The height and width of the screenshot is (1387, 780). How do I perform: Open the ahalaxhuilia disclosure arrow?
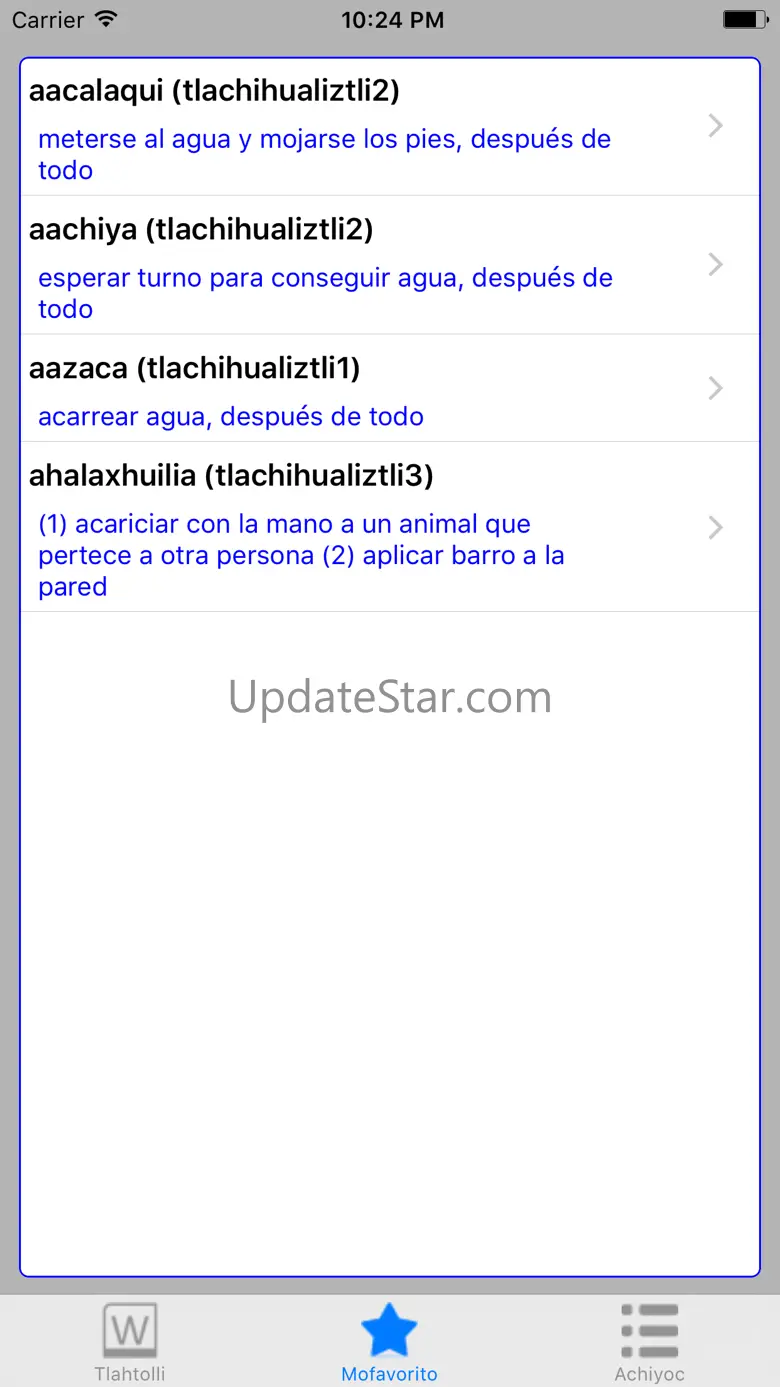coord(715,527)
